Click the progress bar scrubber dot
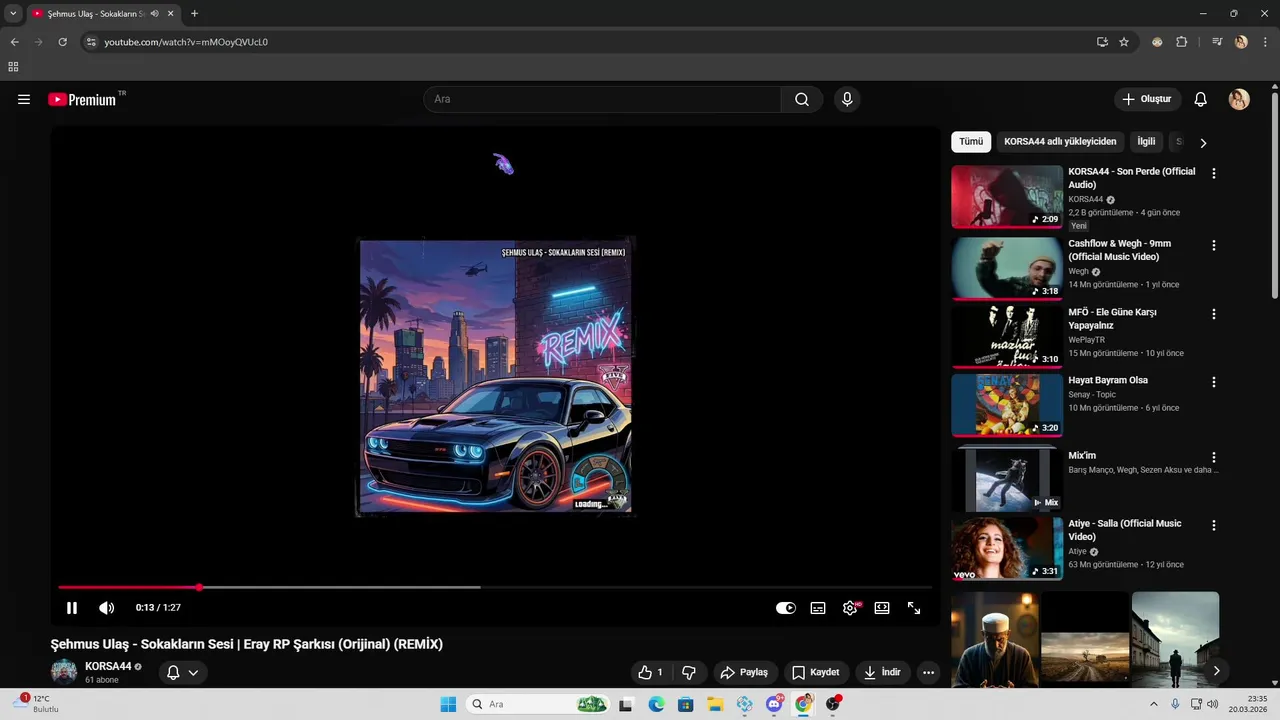This screenshot has width=1280, height=720. [x=199, y=587]
